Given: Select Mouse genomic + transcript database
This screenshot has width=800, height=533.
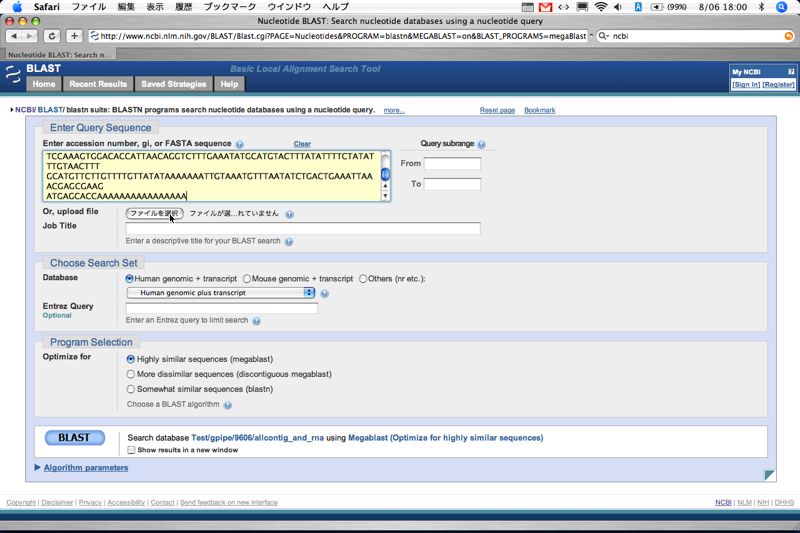Looking at the screenshot, I should 247,278.
